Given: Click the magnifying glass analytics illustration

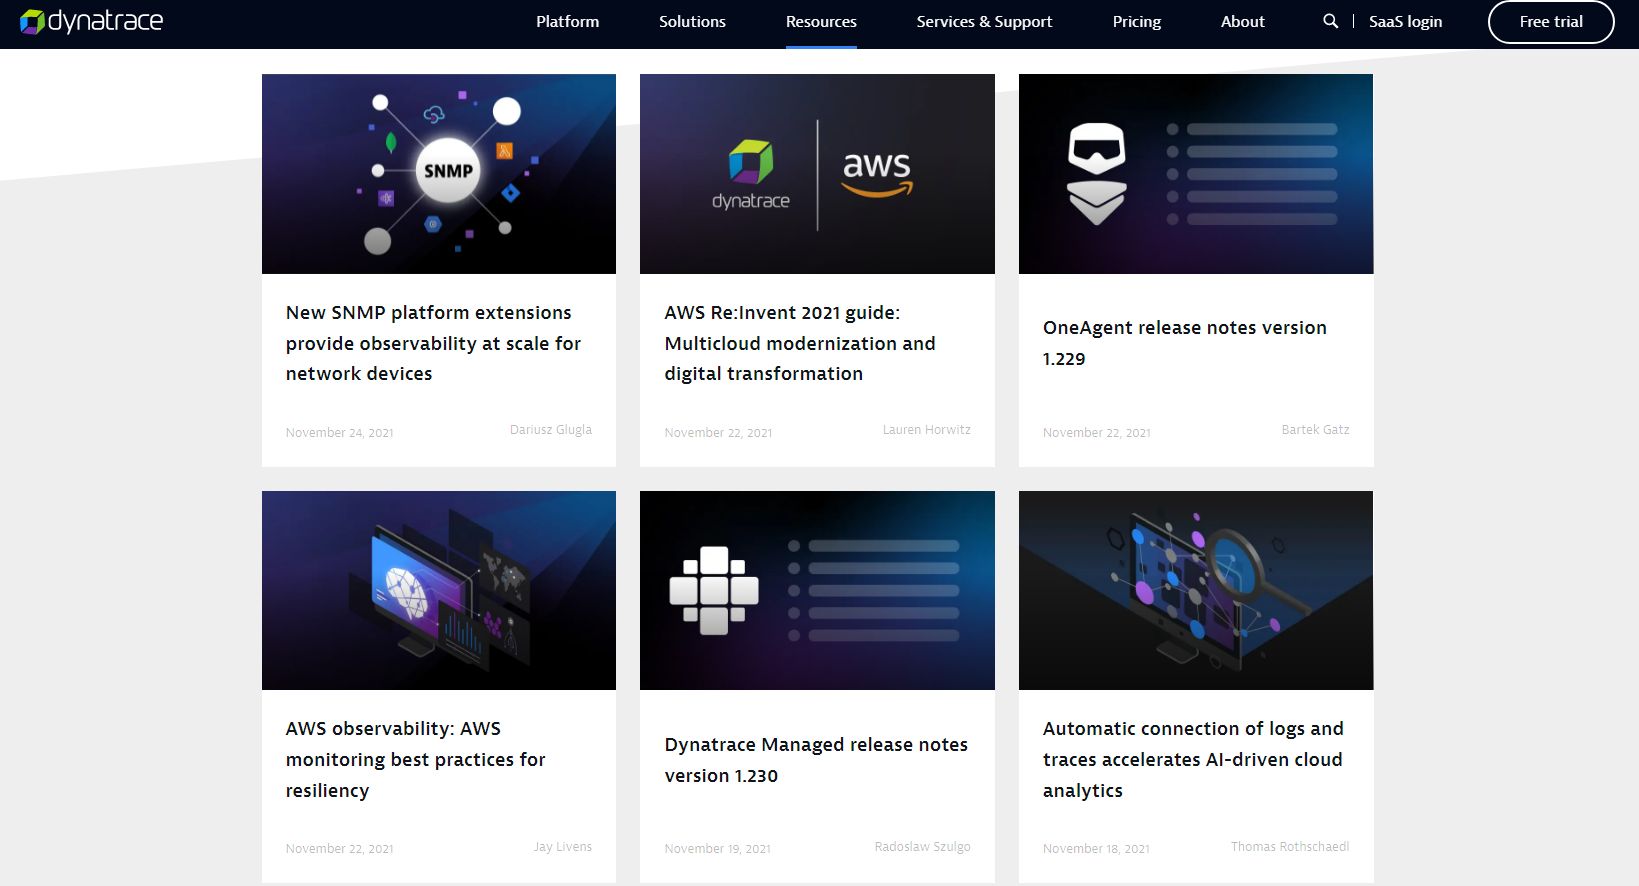Looking at the screenshot, I should [x=1195, y=590].
